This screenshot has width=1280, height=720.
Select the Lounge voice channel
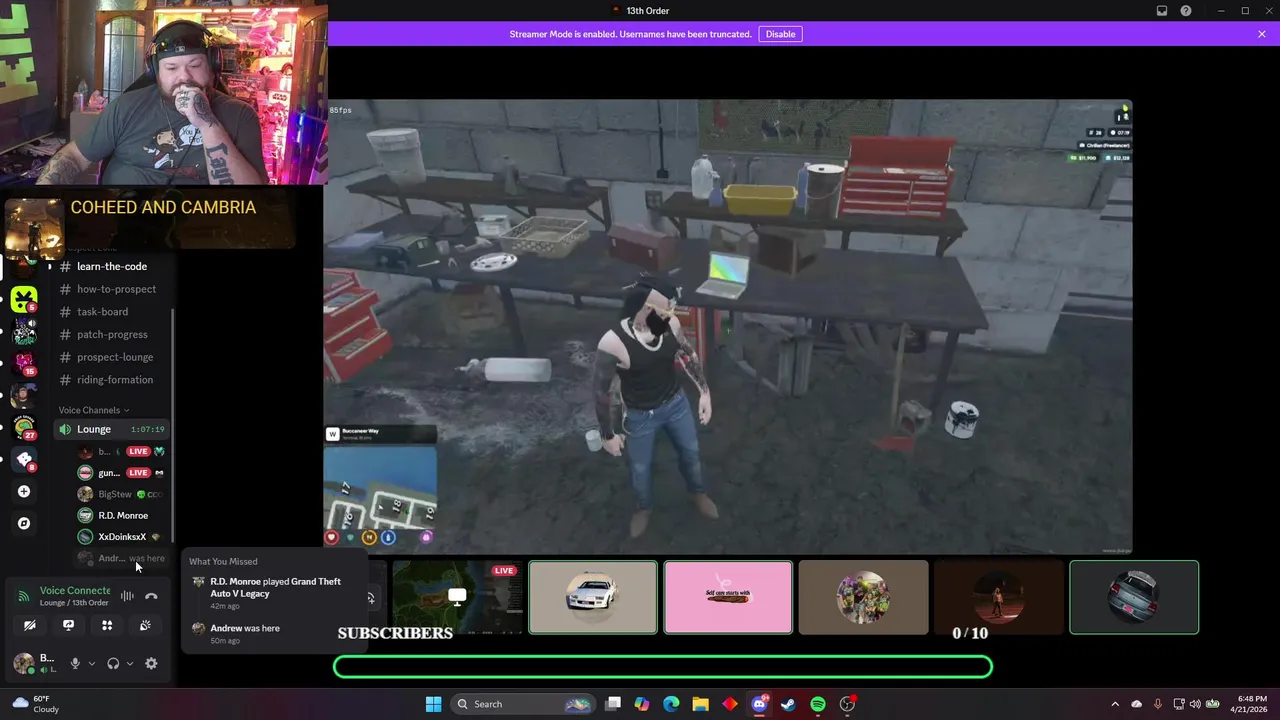point(111,429)
